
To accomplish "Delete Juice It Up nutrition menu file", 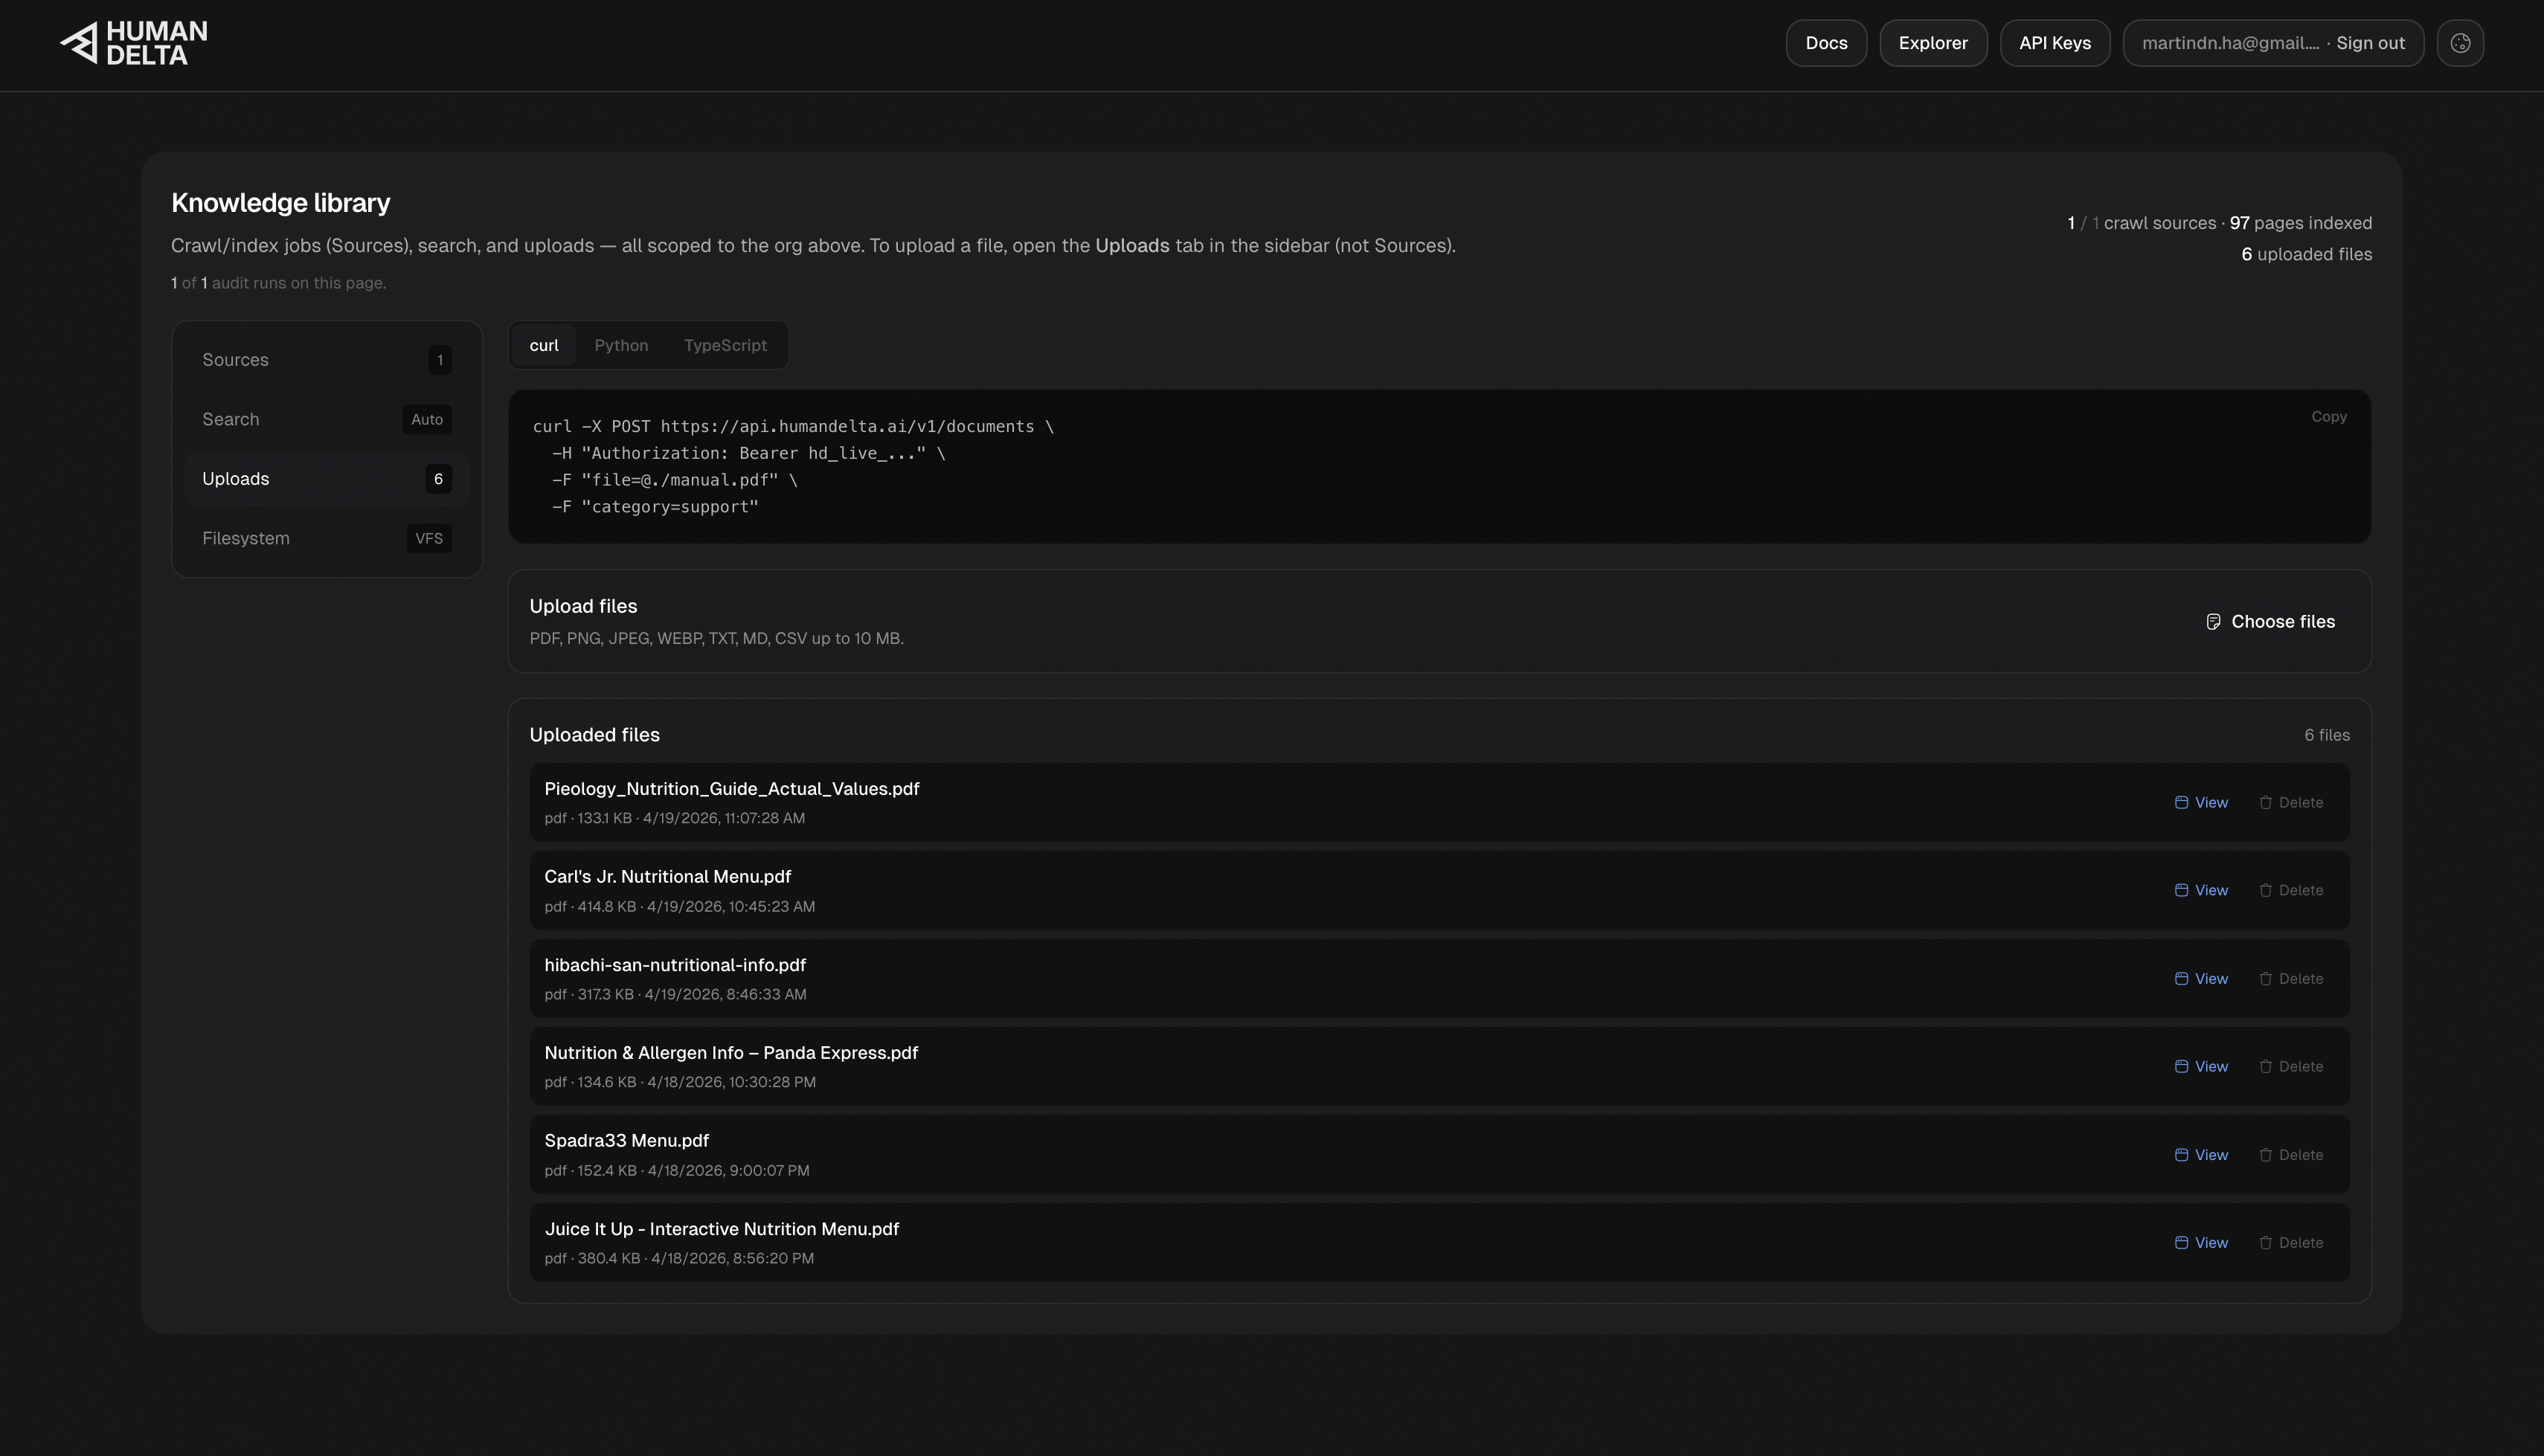I will click(x=2290, y=1243).
